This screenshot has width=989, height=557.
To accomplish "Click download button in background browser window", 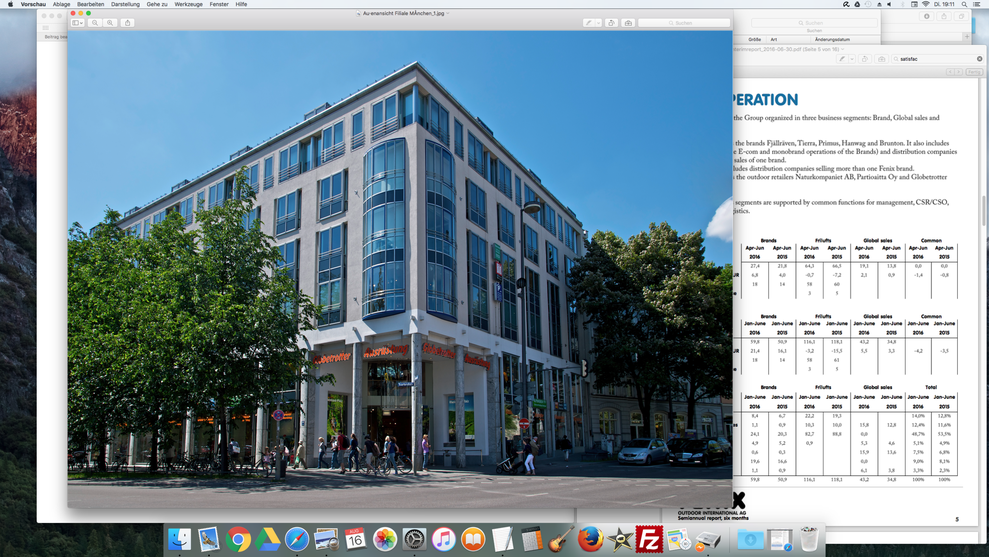I will click(x=927, y=16).
